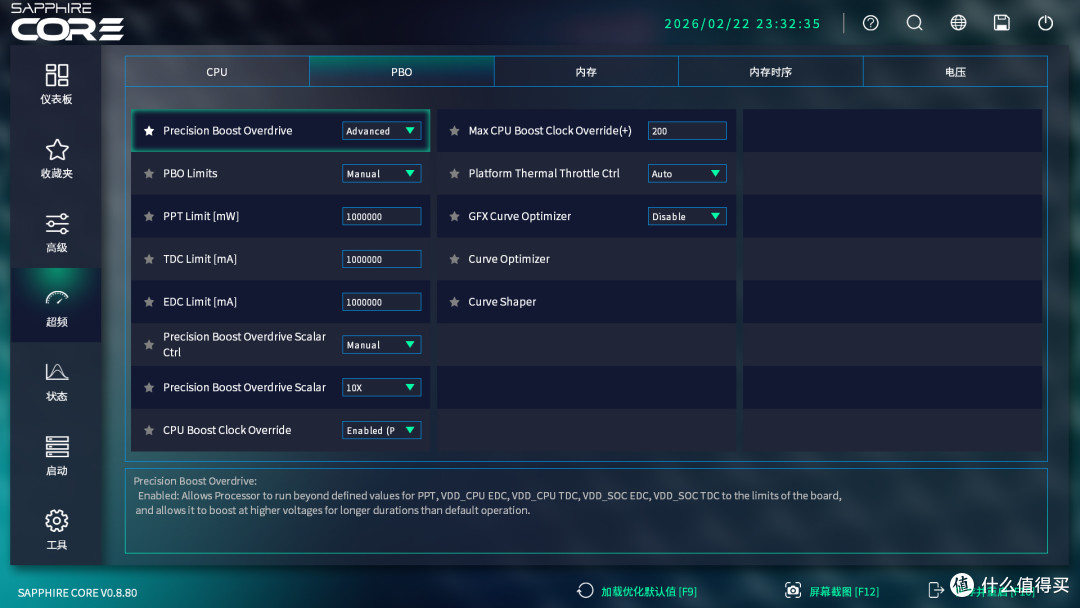The width and height of the screenshot is (1080, 608).
Task: Toggle favorite star for Precision Boost Overdrive Scalar 10X
Action: click(149, 388)
